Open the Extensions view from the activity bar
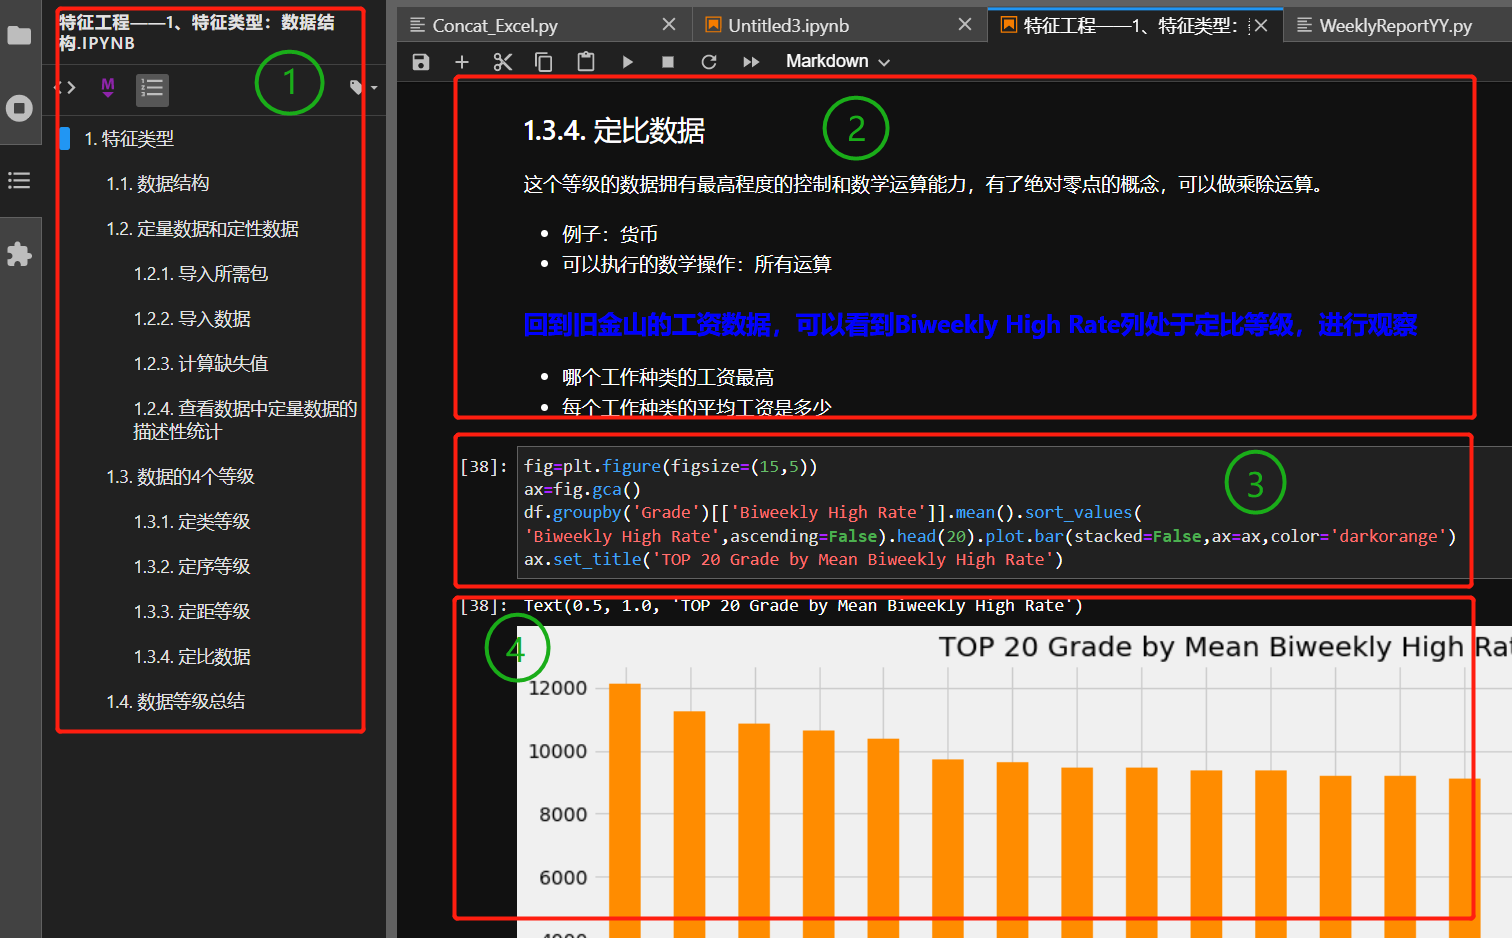The image size is (1512, 938). [20, 254]
